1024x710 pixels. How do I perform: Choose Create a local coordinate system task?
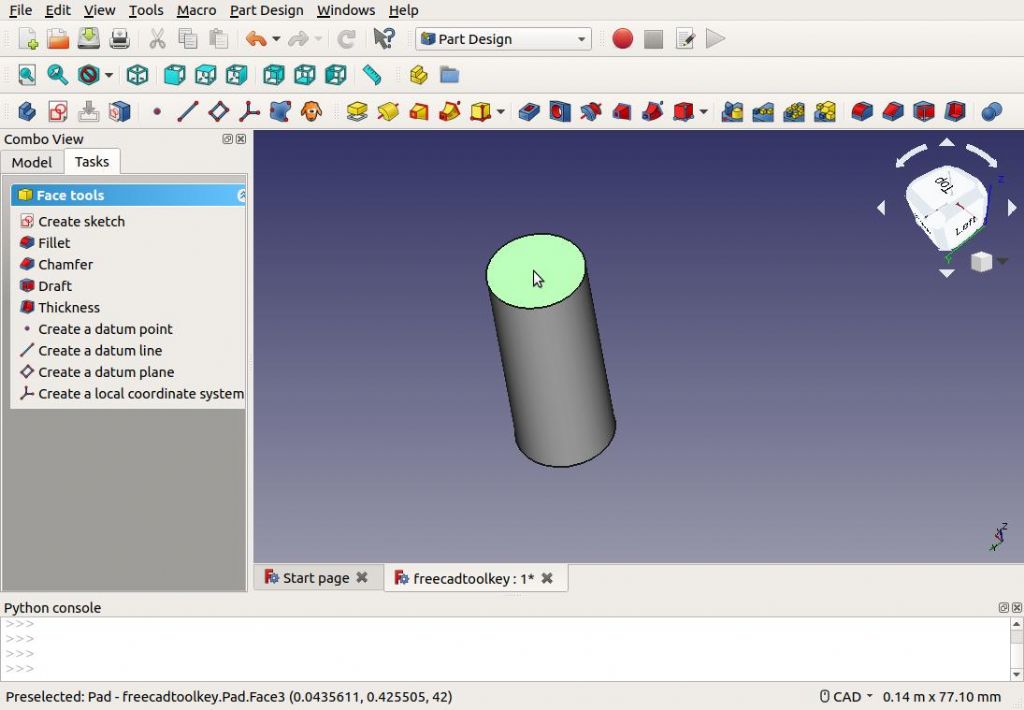(x=140, y=394)
